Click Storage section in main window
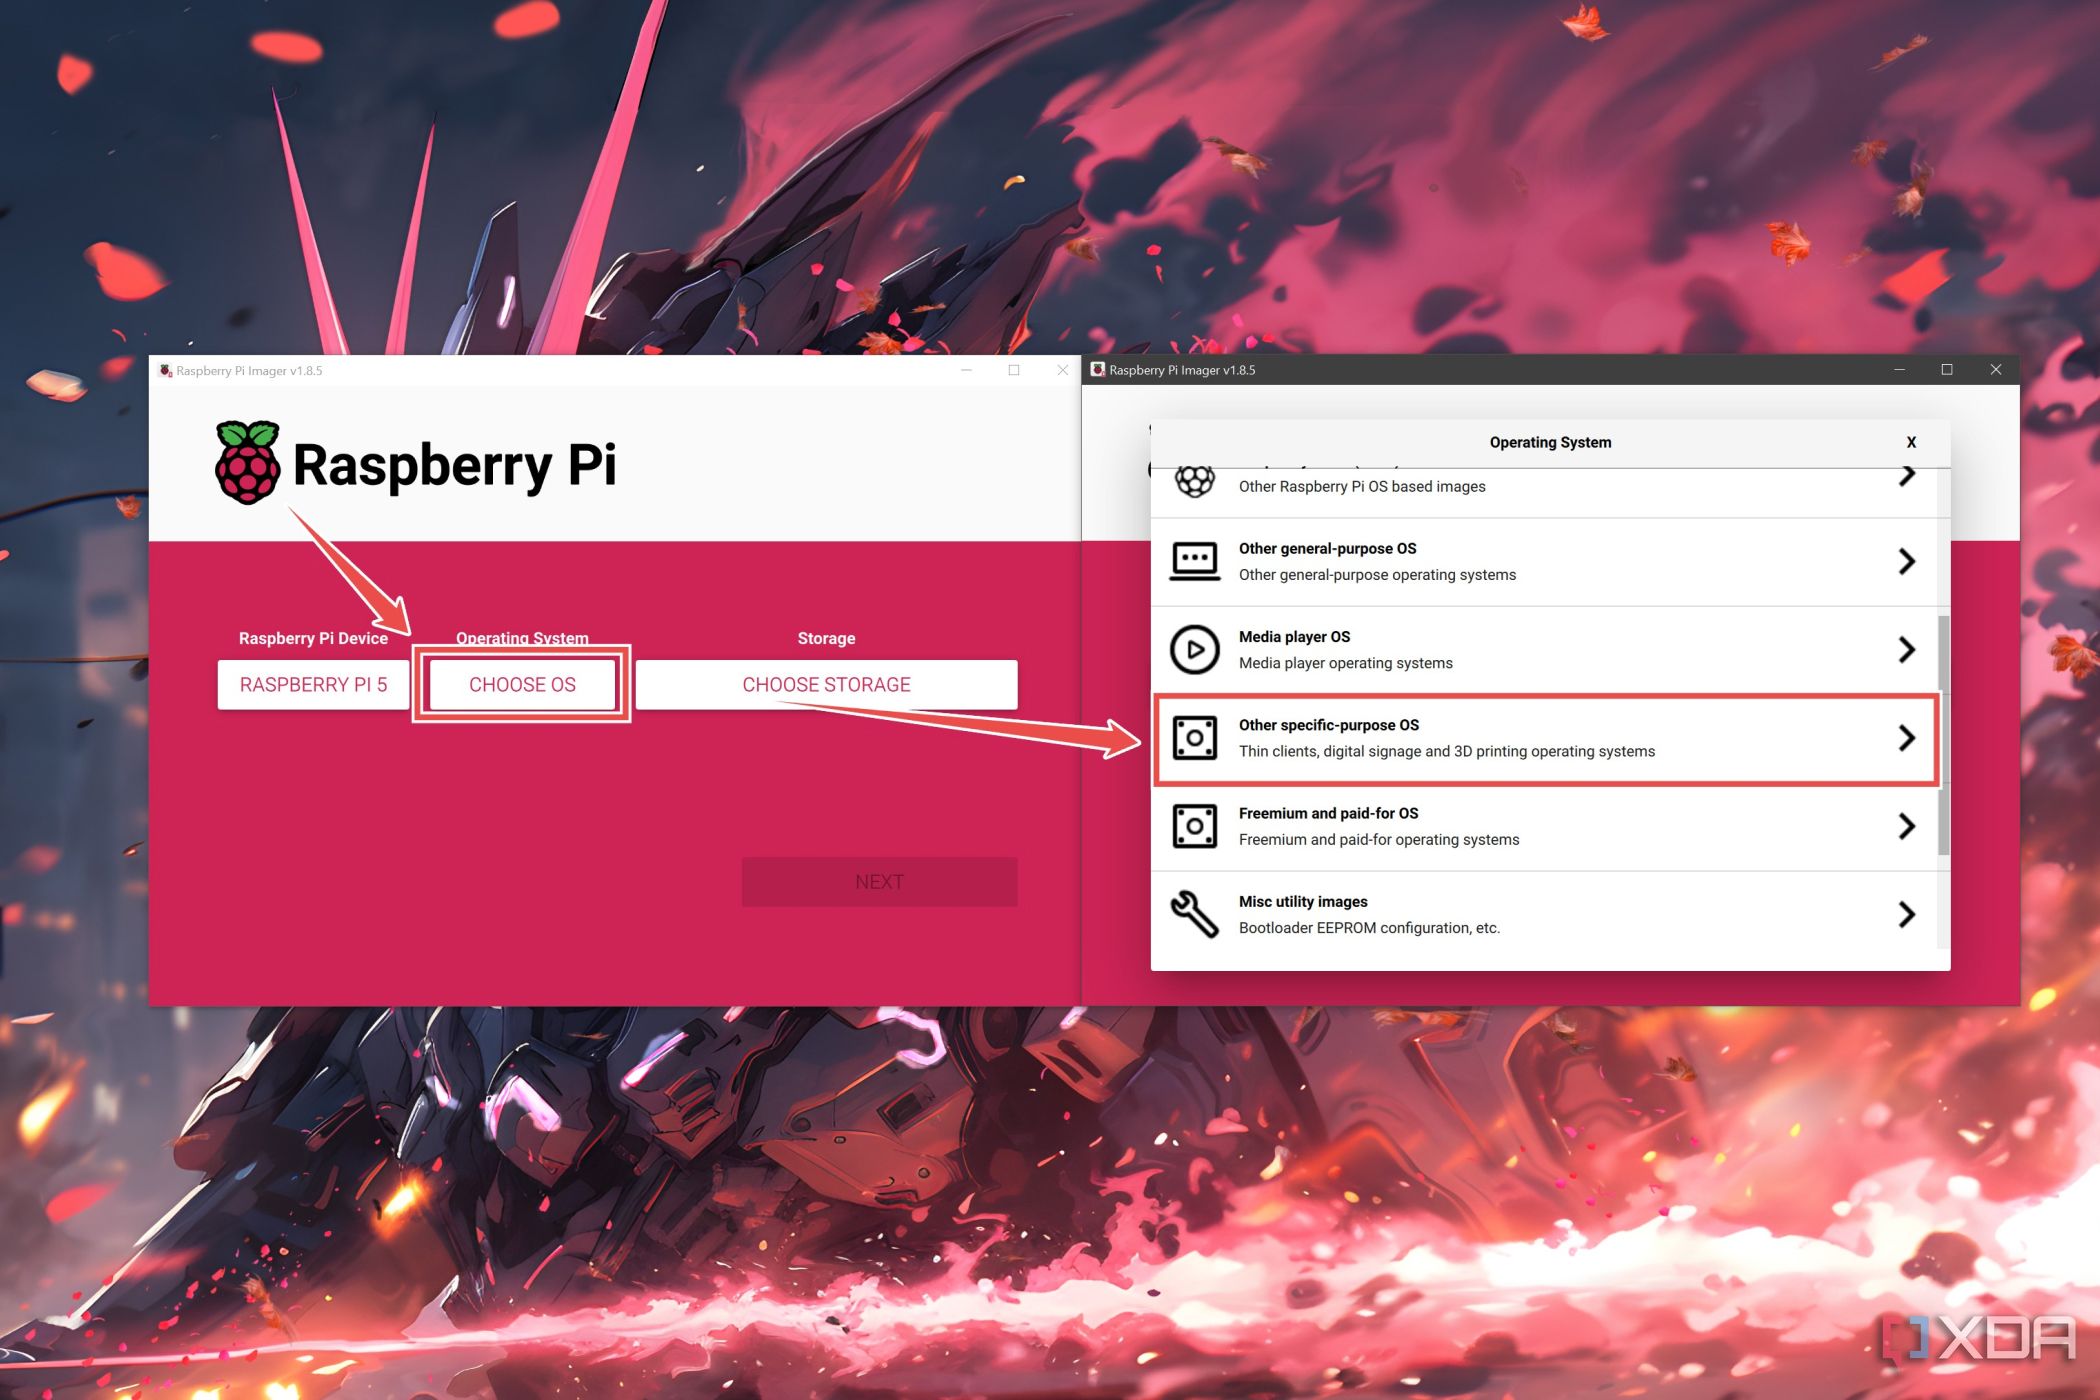Screen dimensions: 2100x1400 coord(825,683)
